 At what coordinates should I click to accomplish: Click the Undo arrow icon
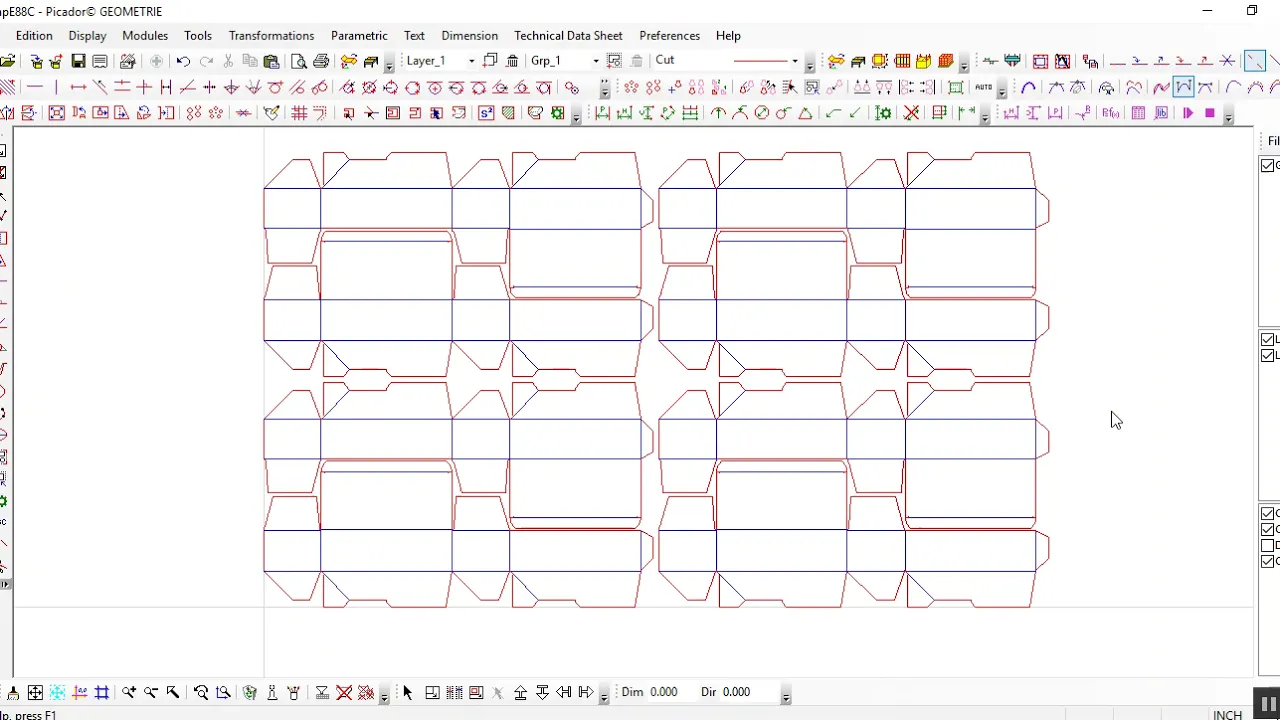[183, 61]
